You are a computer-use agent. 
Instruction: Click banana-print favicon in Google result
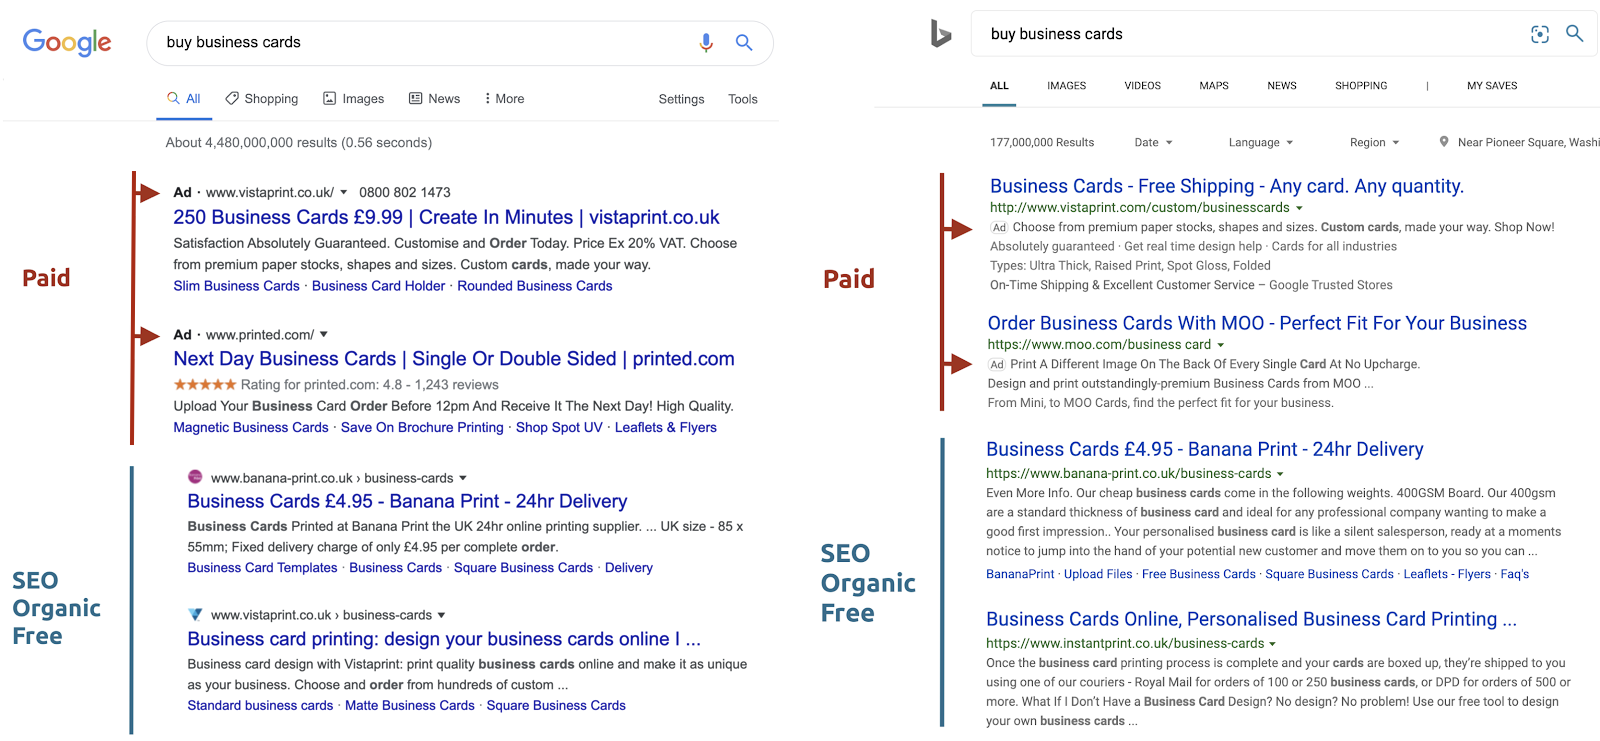tap(195, 477)
